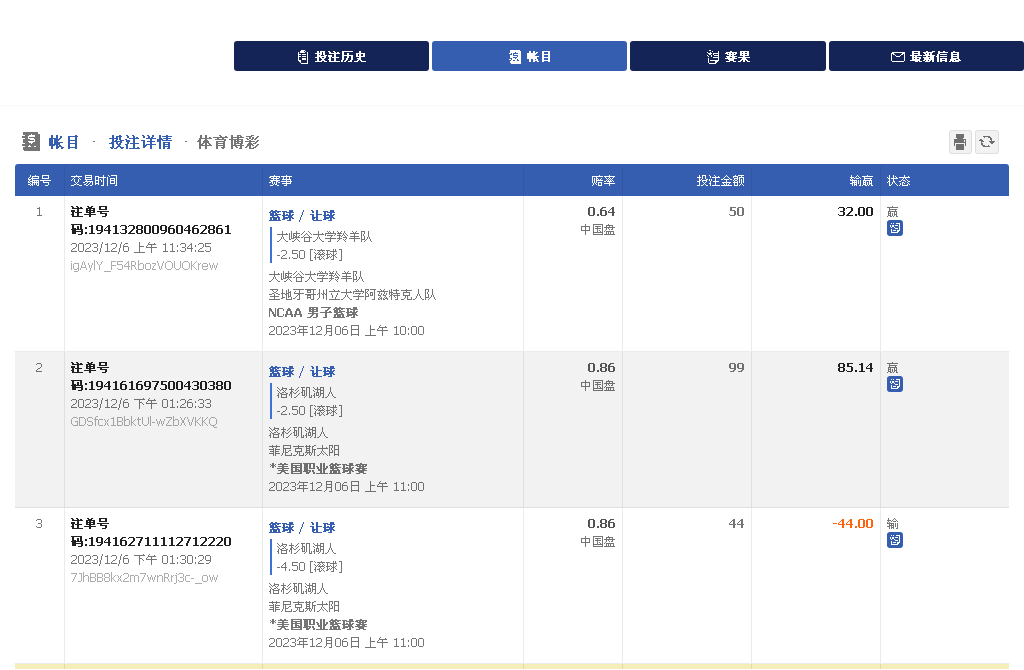Select the 编号 column header

[39, 181]
